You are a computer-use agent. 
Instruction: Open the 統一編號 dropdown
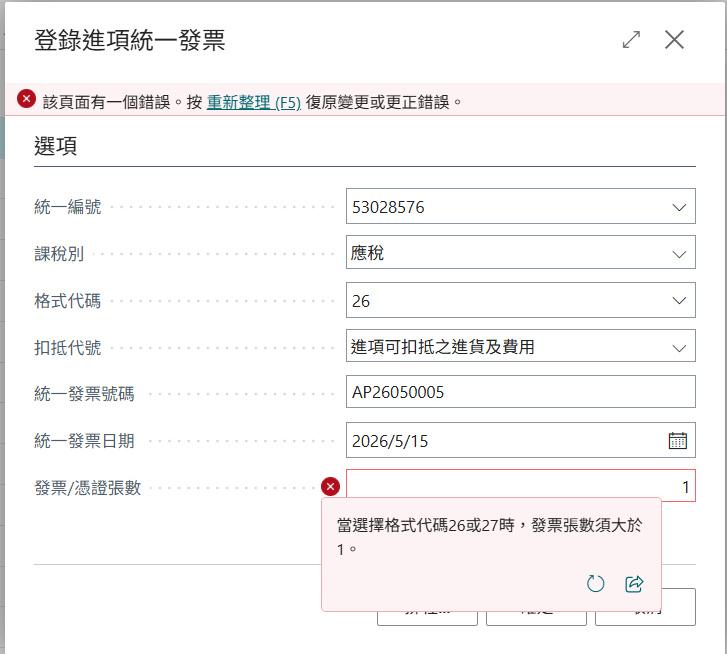[679, 207]
